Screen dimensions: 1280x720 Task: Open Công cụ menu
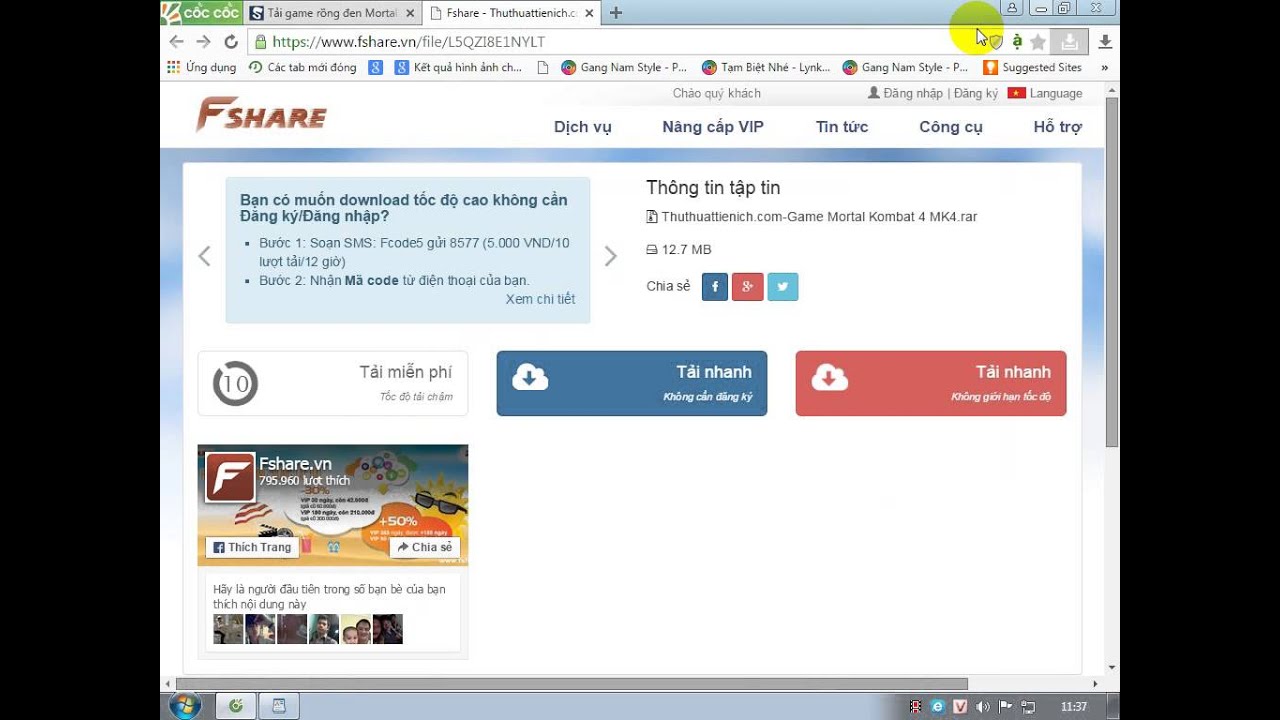click(951, 127)
